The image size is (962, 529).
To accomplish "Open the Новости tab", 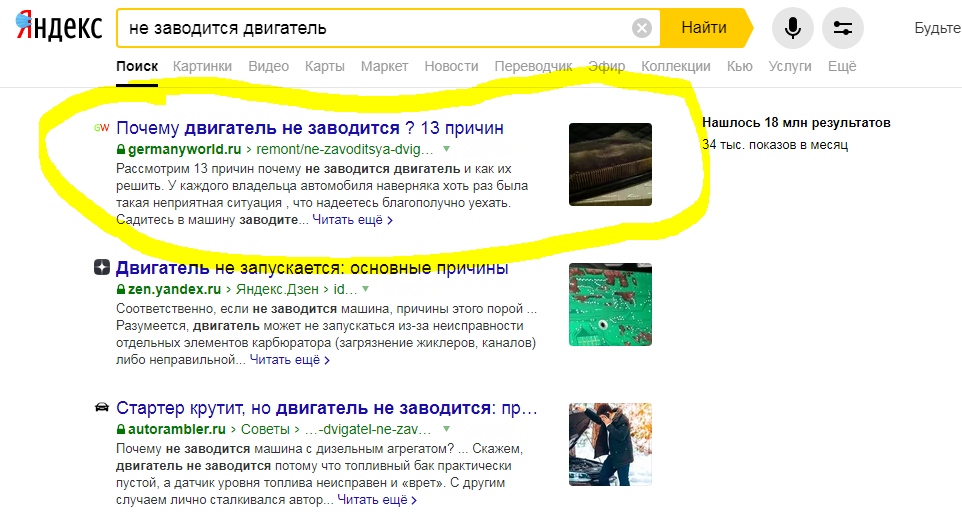I will (x=452, y=66).
